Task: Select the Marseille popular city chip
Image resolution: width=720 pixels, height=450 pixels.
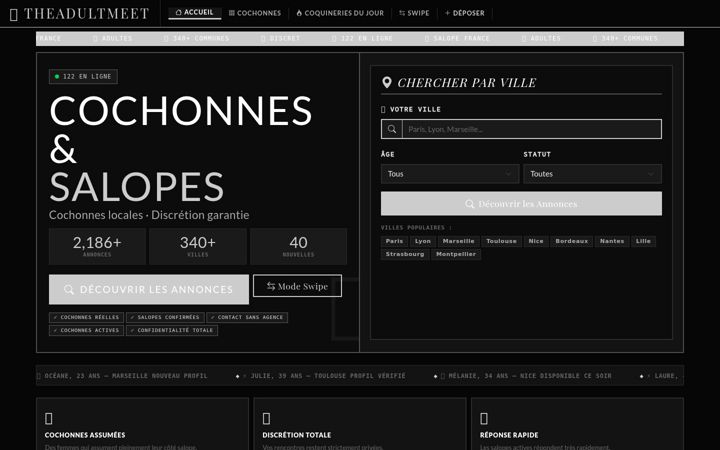Action: coord(458,241)
